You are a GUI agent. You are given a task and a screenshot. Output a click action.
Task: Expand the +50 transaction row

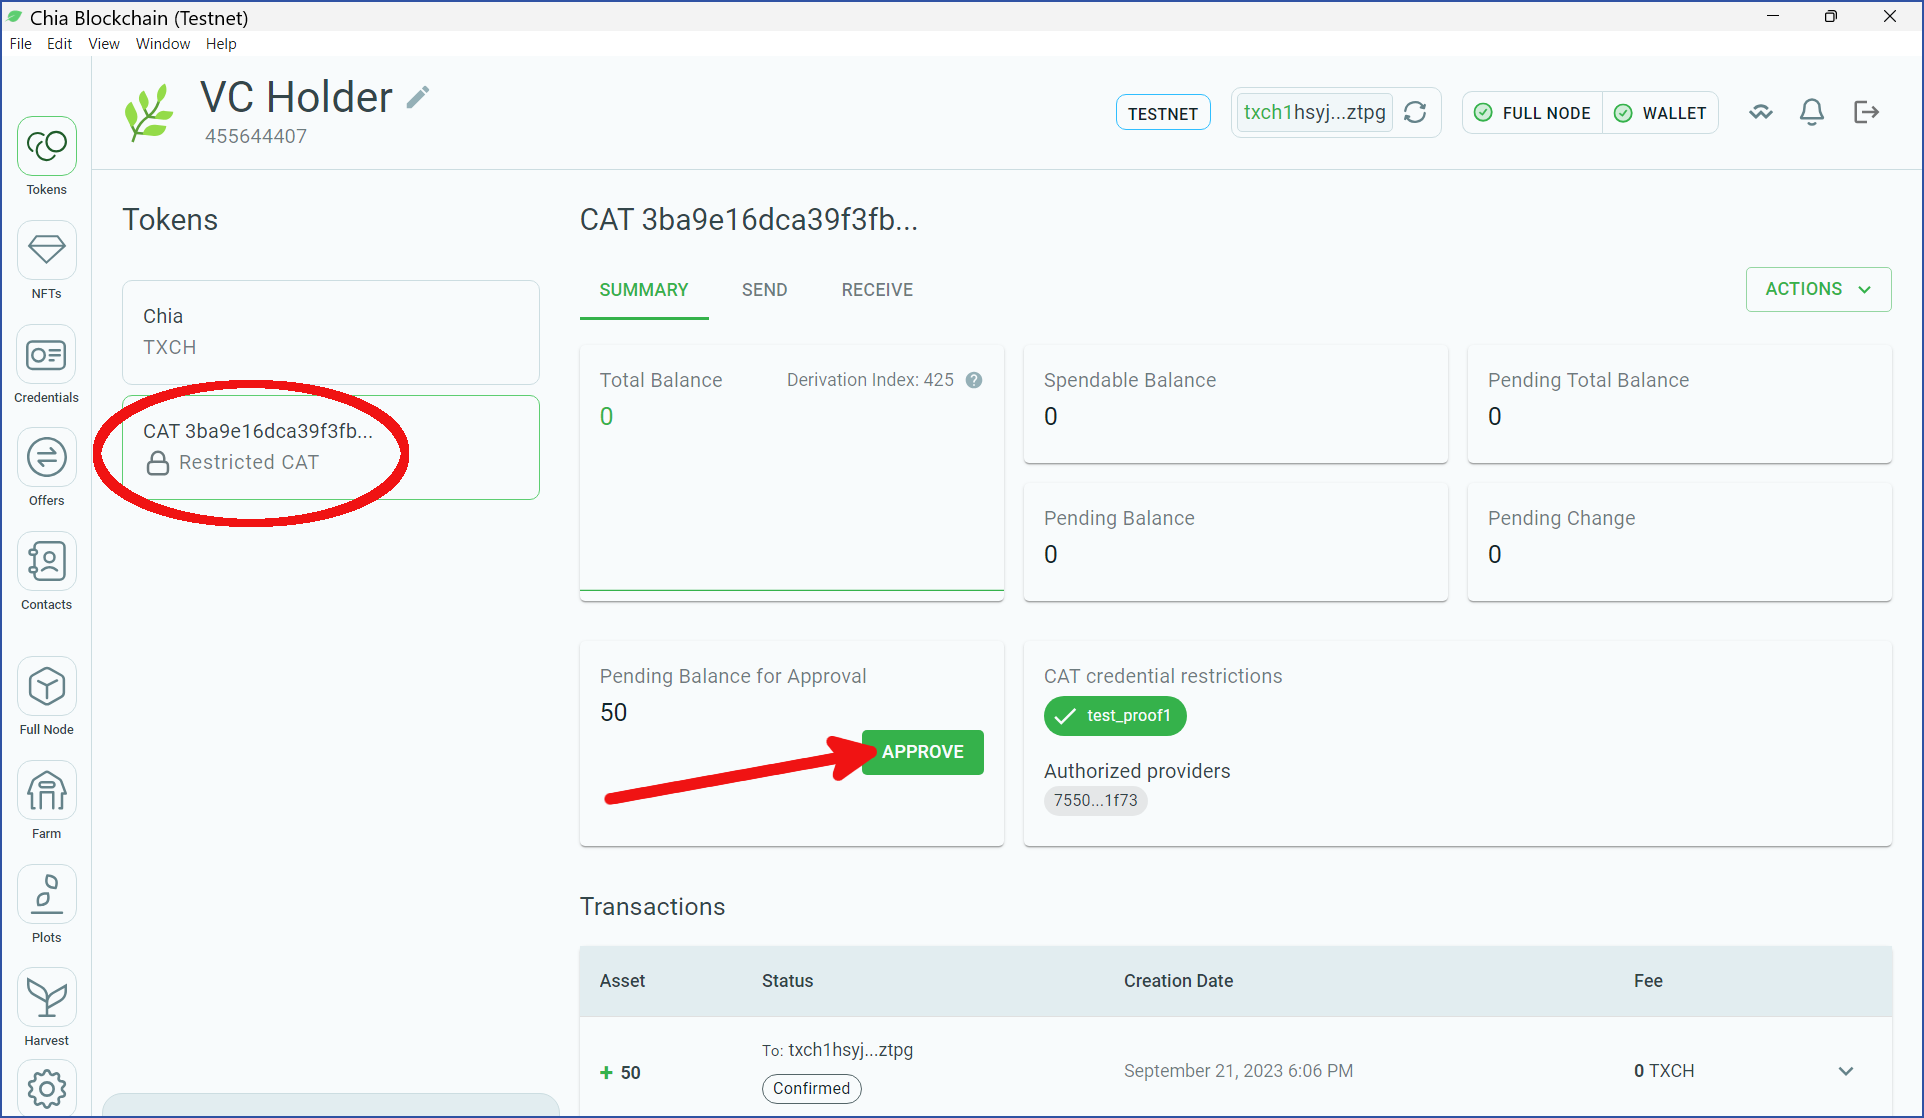[1846, 1071]
